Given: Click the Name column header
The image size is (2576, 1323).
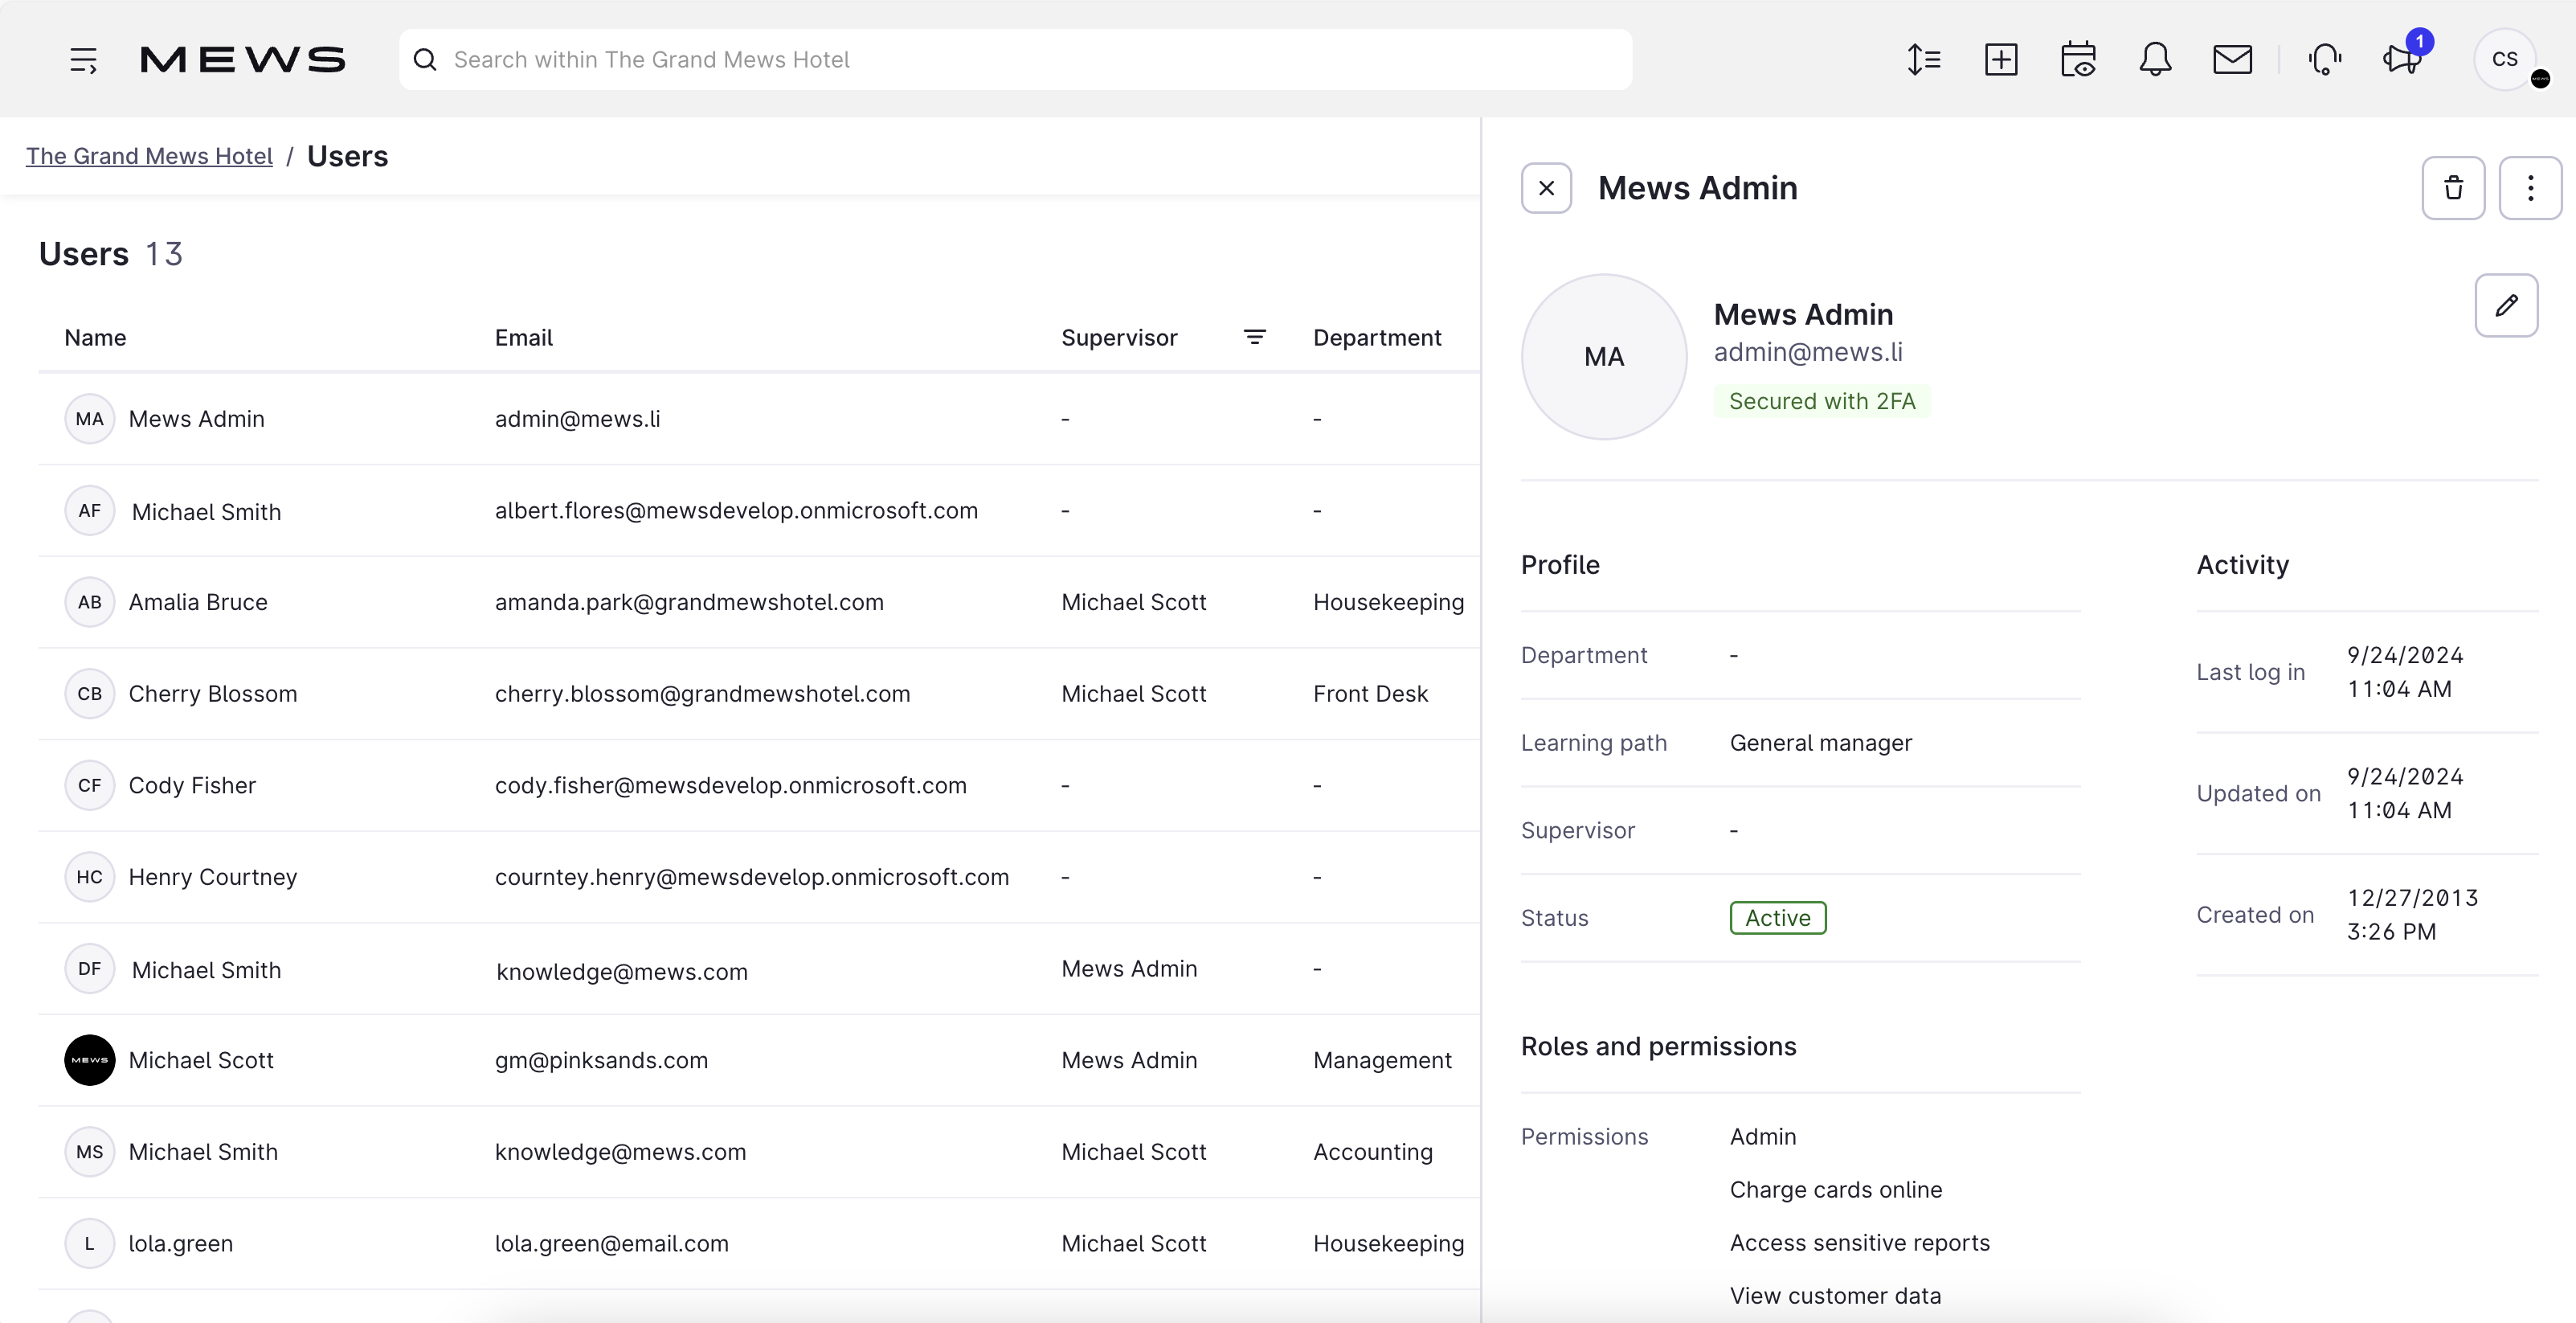Looking at the screenshot, I should [x=95, y=338].
